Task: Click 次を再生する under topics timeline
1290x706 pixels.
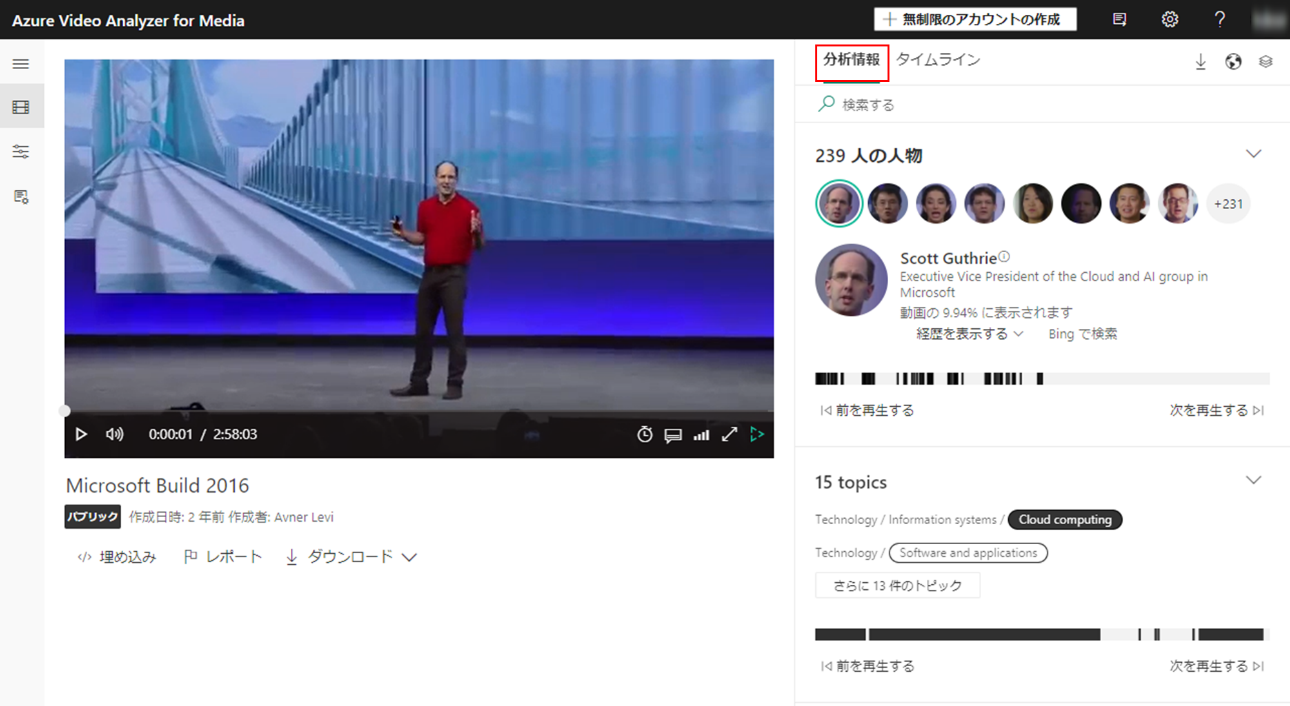Action: pyautogui.click(x=1217, y=666)
